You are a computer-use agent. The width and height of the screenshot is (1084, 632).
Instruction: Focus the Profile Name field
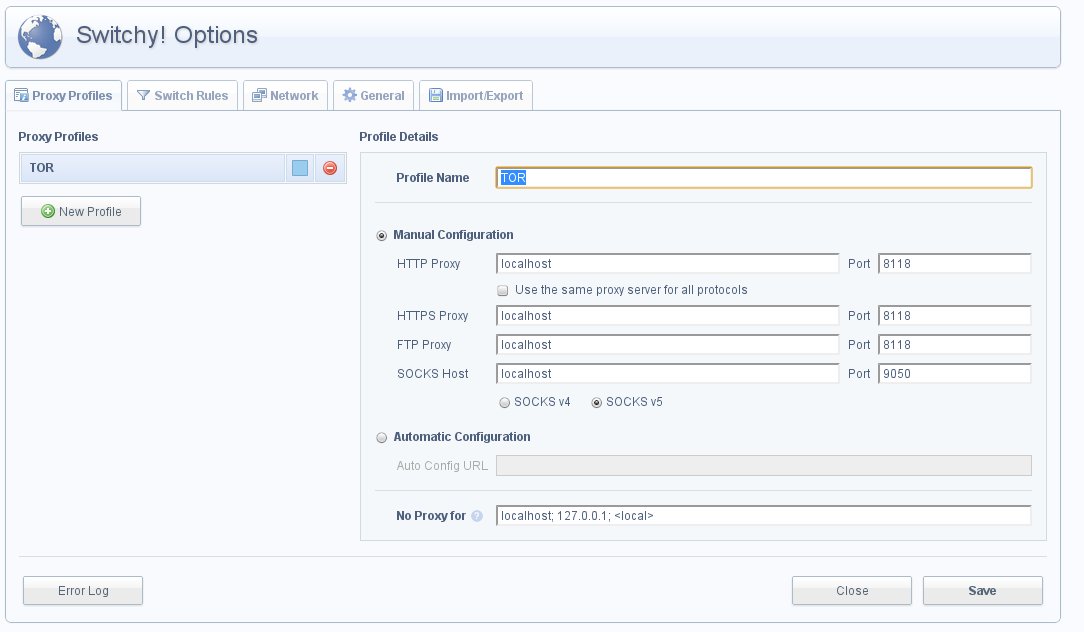(x=764, y=178)
